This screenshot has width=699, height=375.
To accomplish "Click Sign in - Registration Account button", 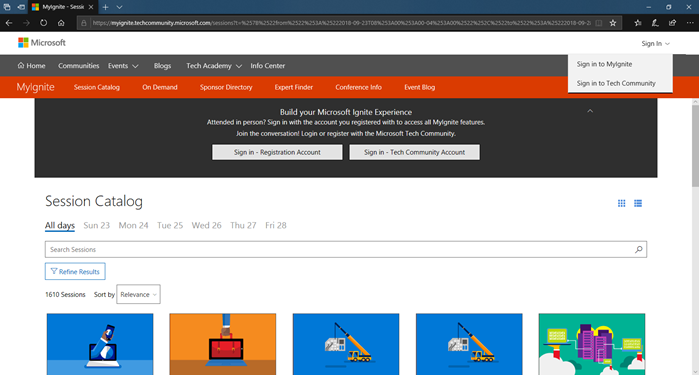I will coord(277,152).
